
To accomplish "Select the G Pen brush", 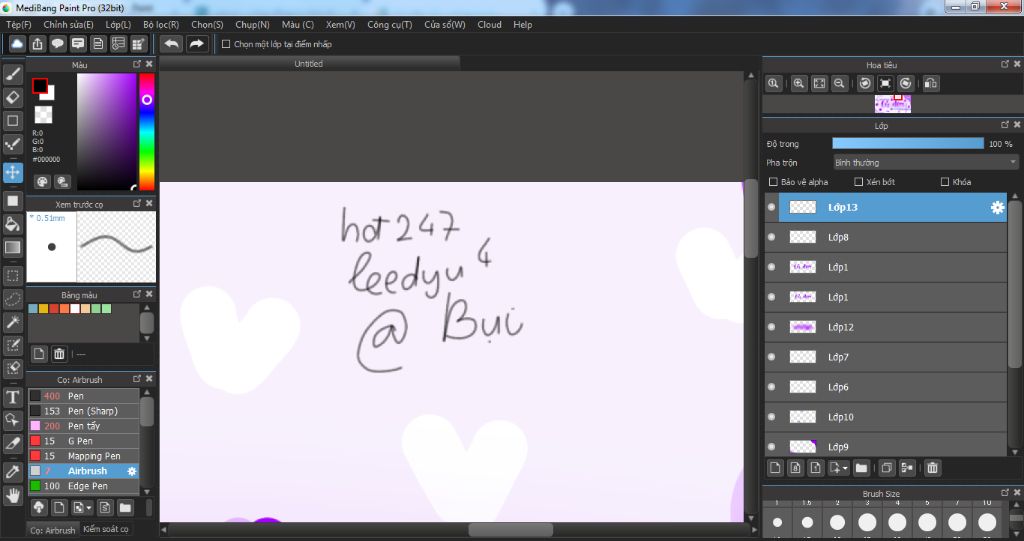I will click(x=84, y=441).
